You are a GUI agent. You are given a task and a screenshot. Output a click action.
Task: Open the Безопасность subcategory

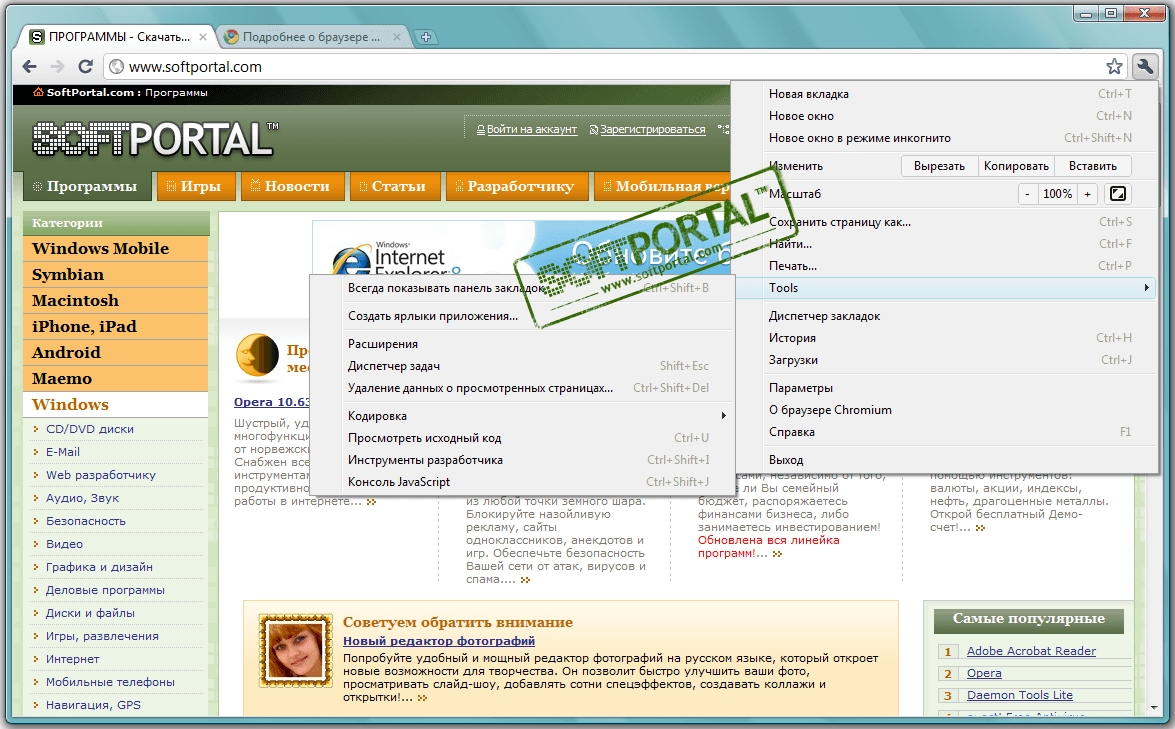85,521
